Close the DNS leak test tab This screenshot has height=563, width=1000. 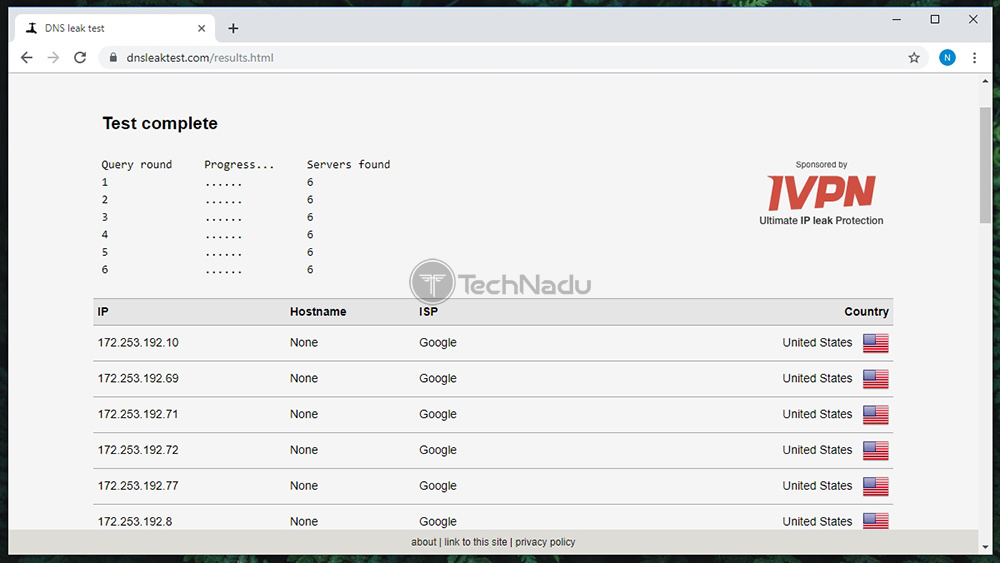[x=202, y=28]
